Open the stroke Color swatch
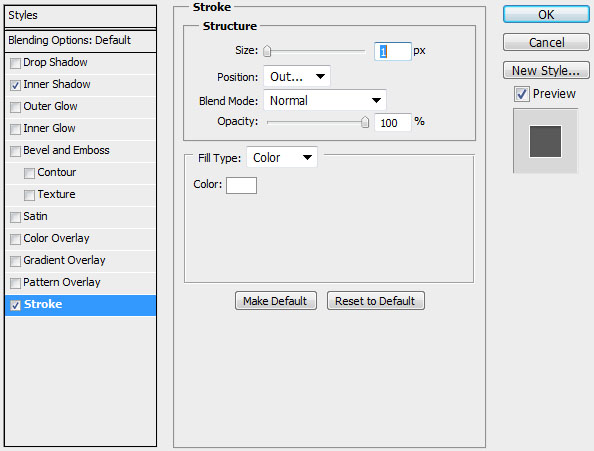The height and width of the screenshot is (451, 594). coord(241,186)
